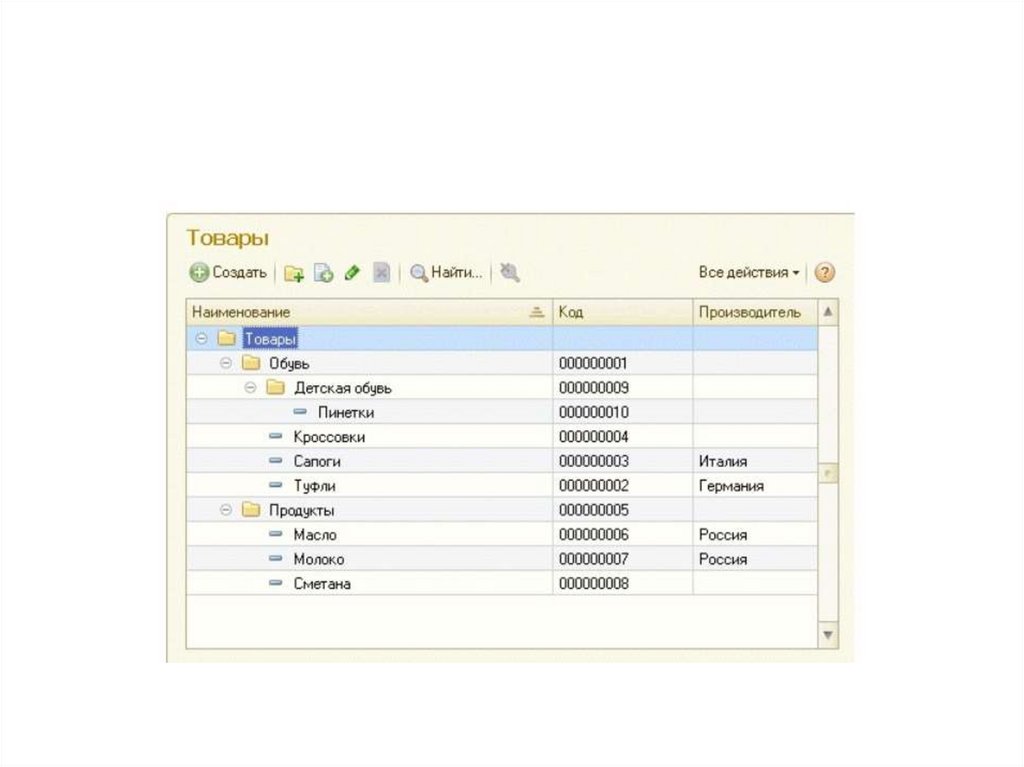Click the mark for deletion icon

(381, 272)
